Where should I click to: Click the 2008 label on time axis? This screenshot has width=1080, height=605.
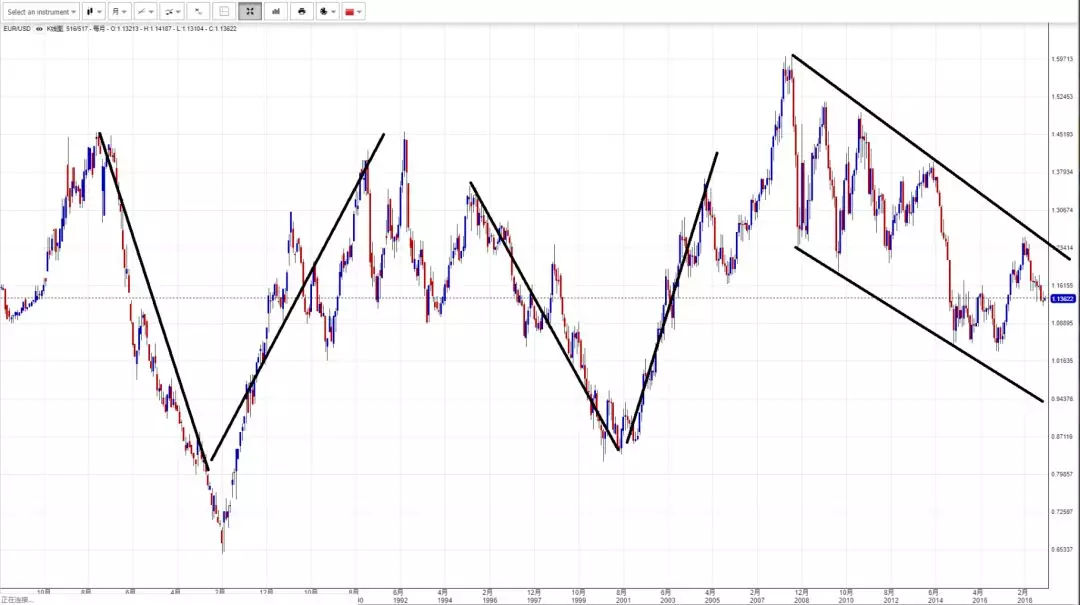click(801, 600)
